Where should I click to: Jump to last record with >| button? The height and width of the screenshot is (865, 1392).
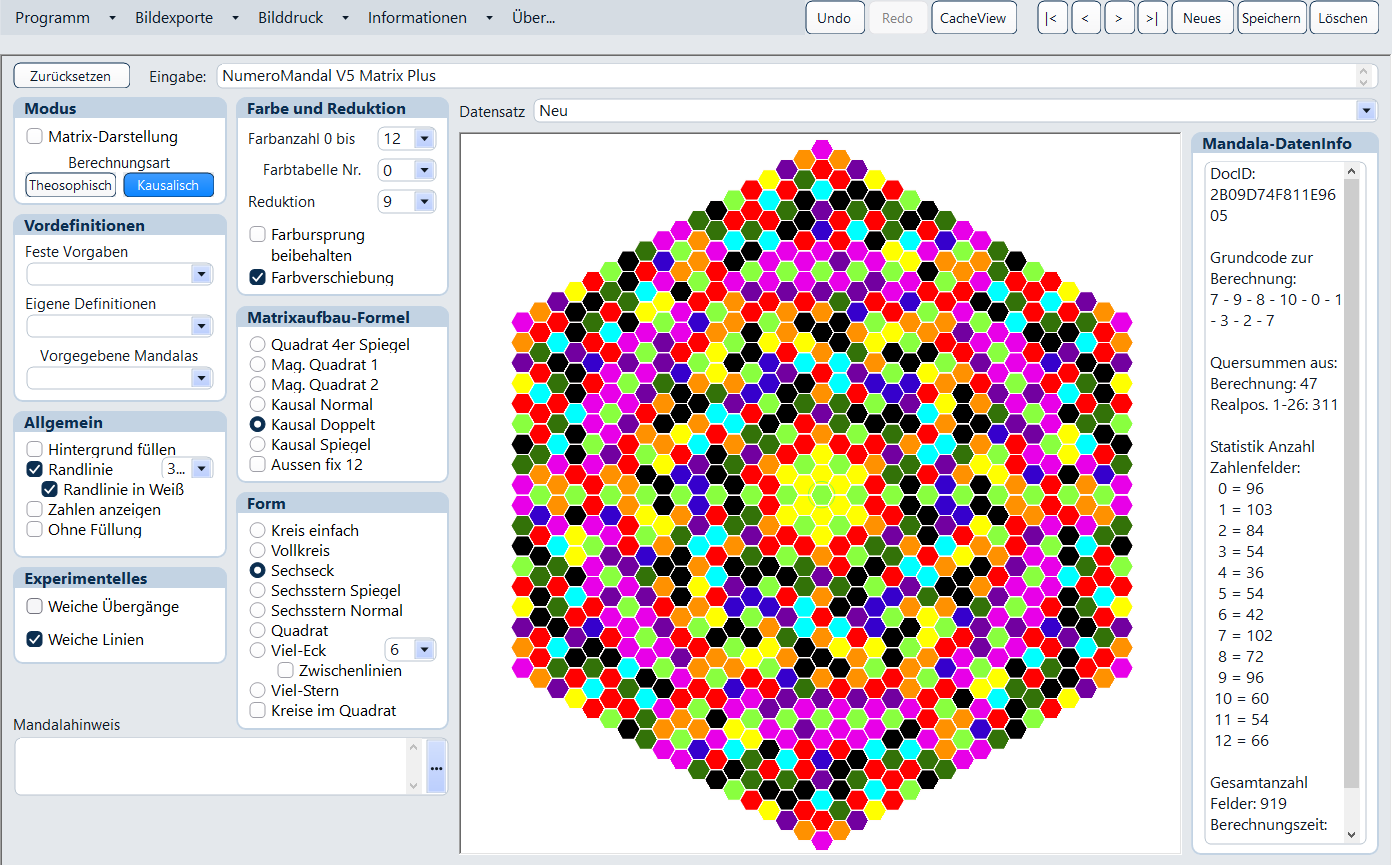1153,18
